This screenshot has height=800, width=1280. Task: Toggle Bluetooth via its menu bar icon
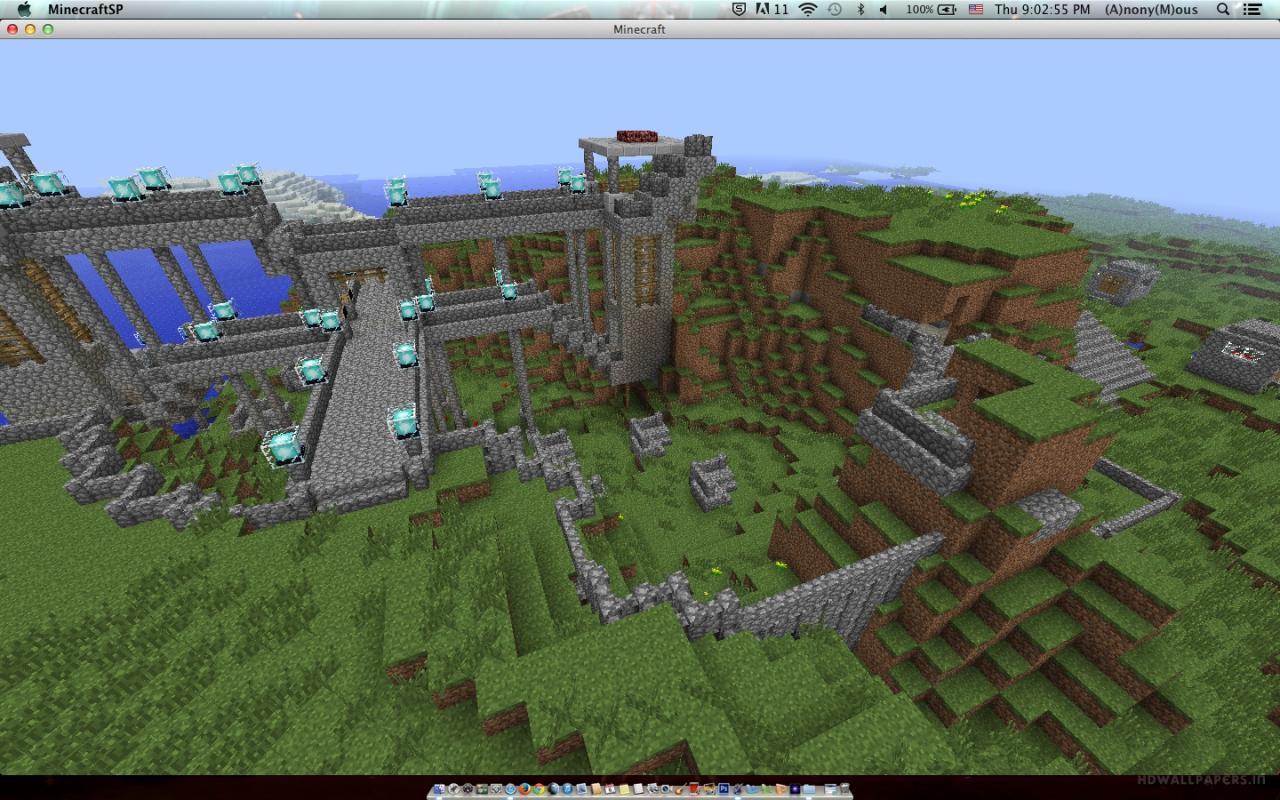tap(860, 9)
